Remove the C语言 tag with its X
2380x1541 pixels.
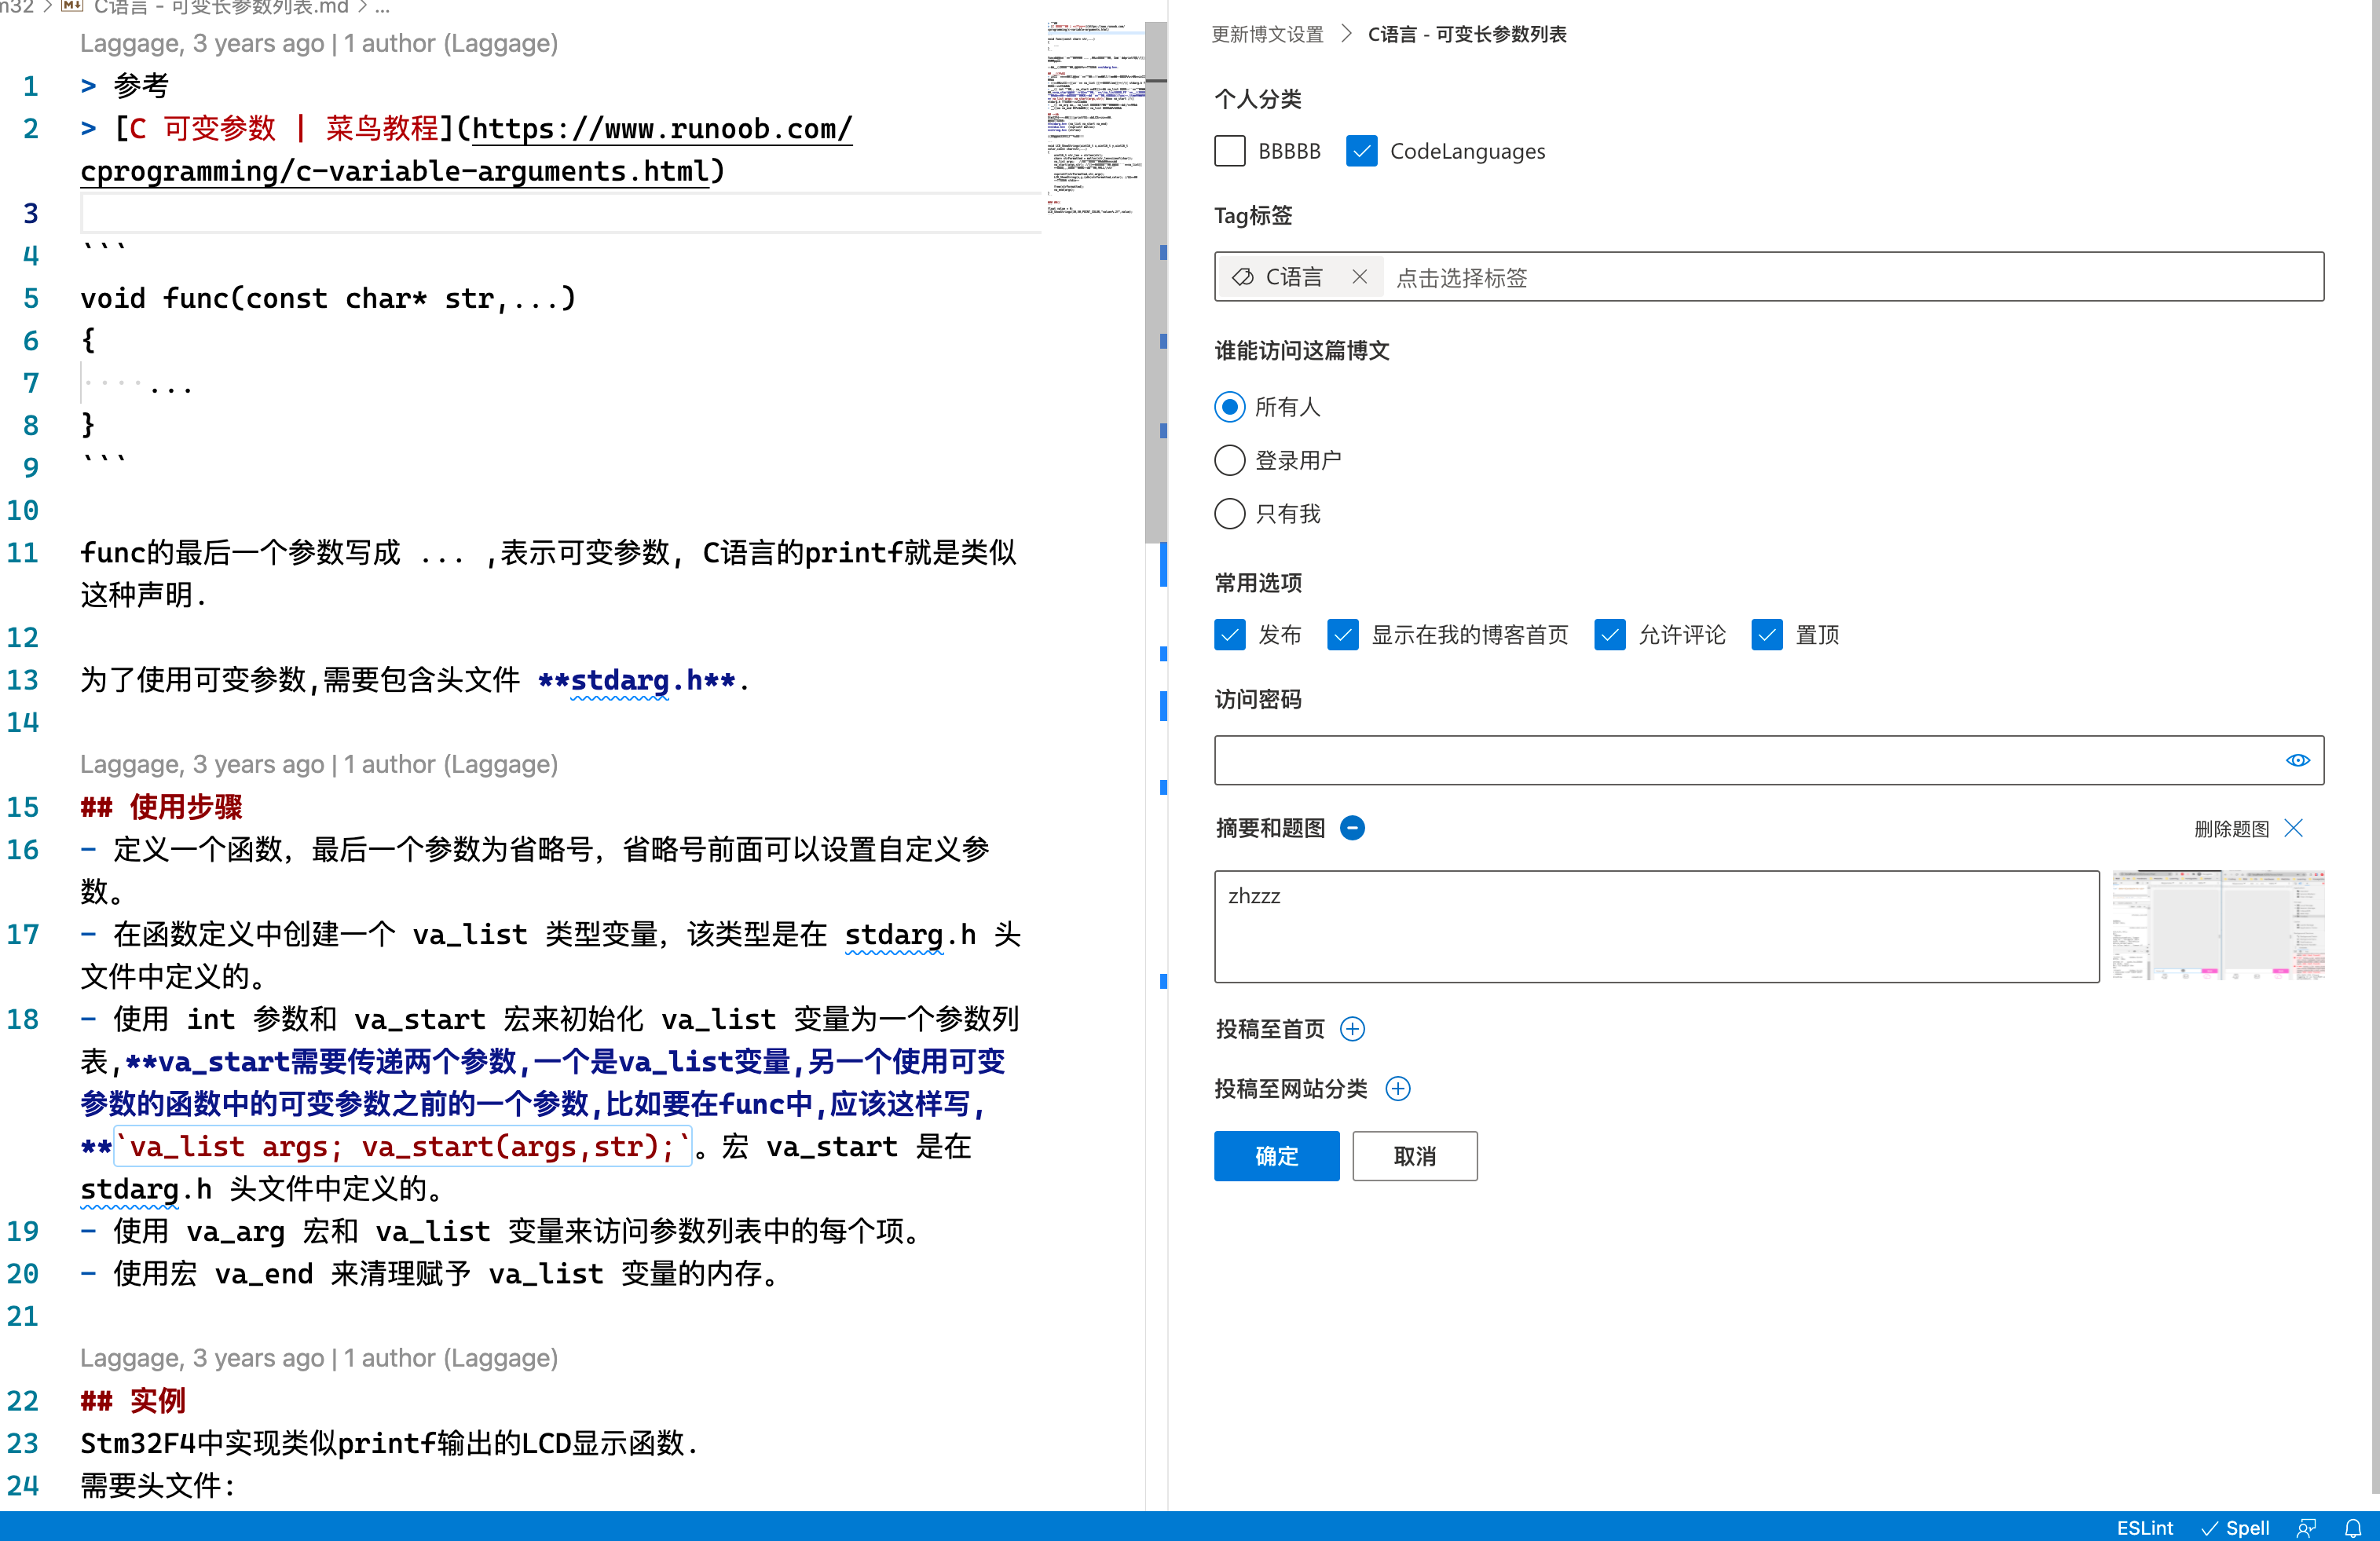click(x=1359, y=277)
